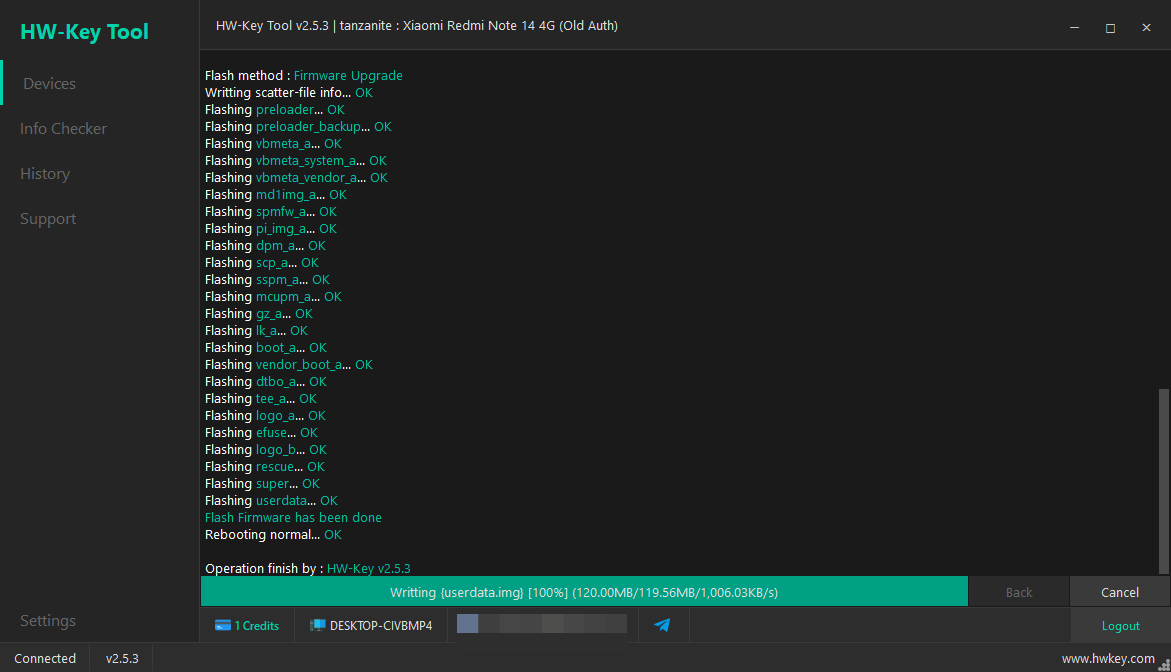Log out using the Logout button
Viewport: 1171px width, 672px height.
[1120, 626]
